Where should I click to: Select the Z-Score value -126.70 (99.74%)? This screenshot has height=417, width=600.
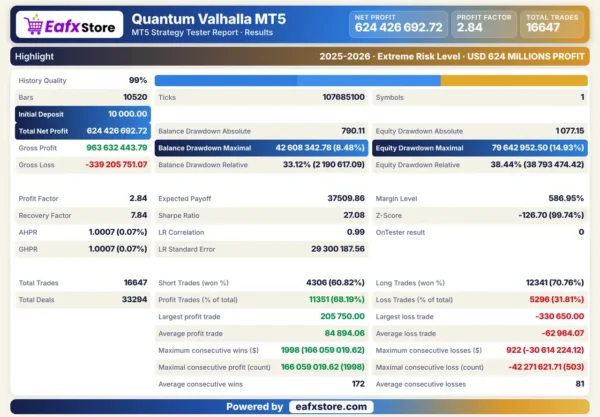(x=551, y=215)
